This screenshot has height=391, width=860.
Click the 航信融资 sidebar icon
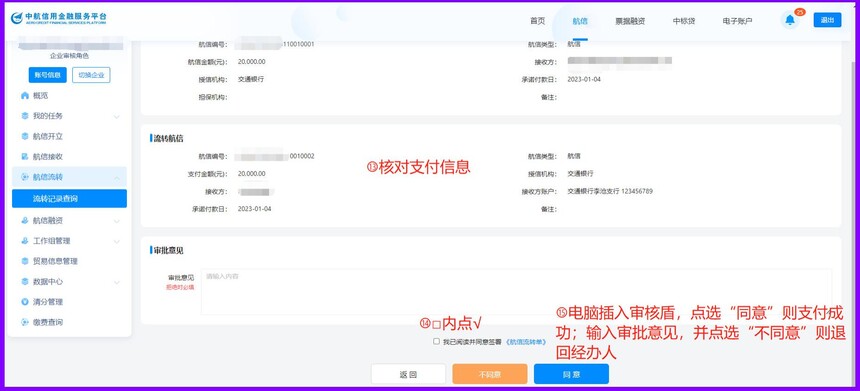click(x=25, y=220)
